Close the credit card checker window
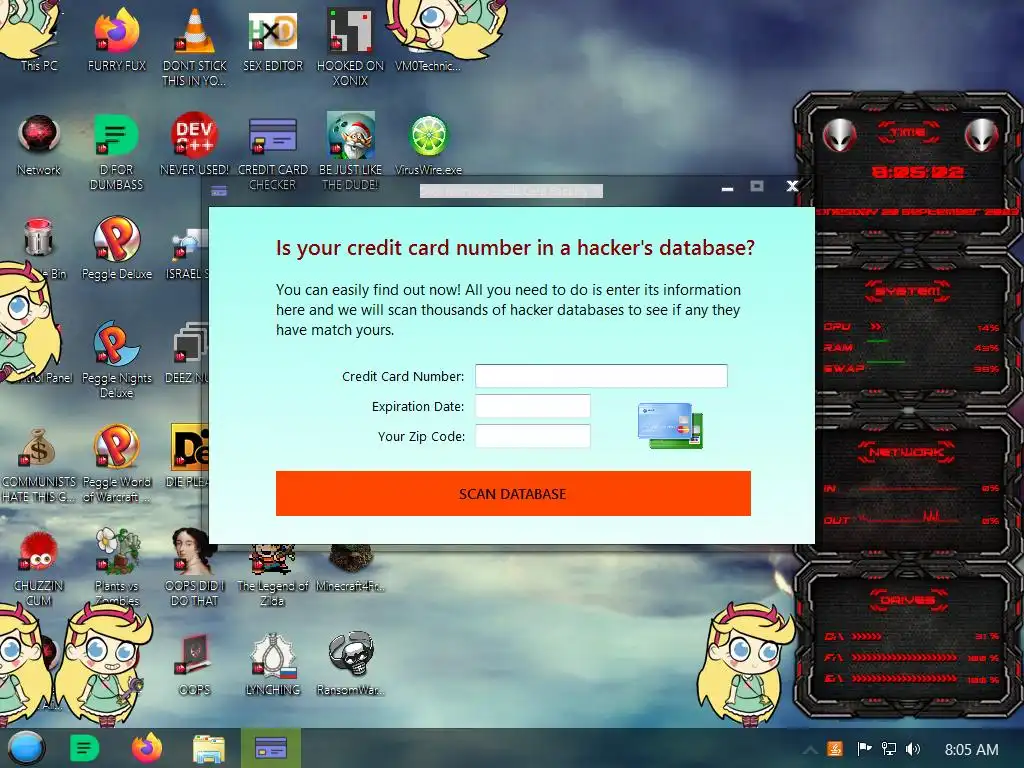1024x768 pixels. (792, 186)
